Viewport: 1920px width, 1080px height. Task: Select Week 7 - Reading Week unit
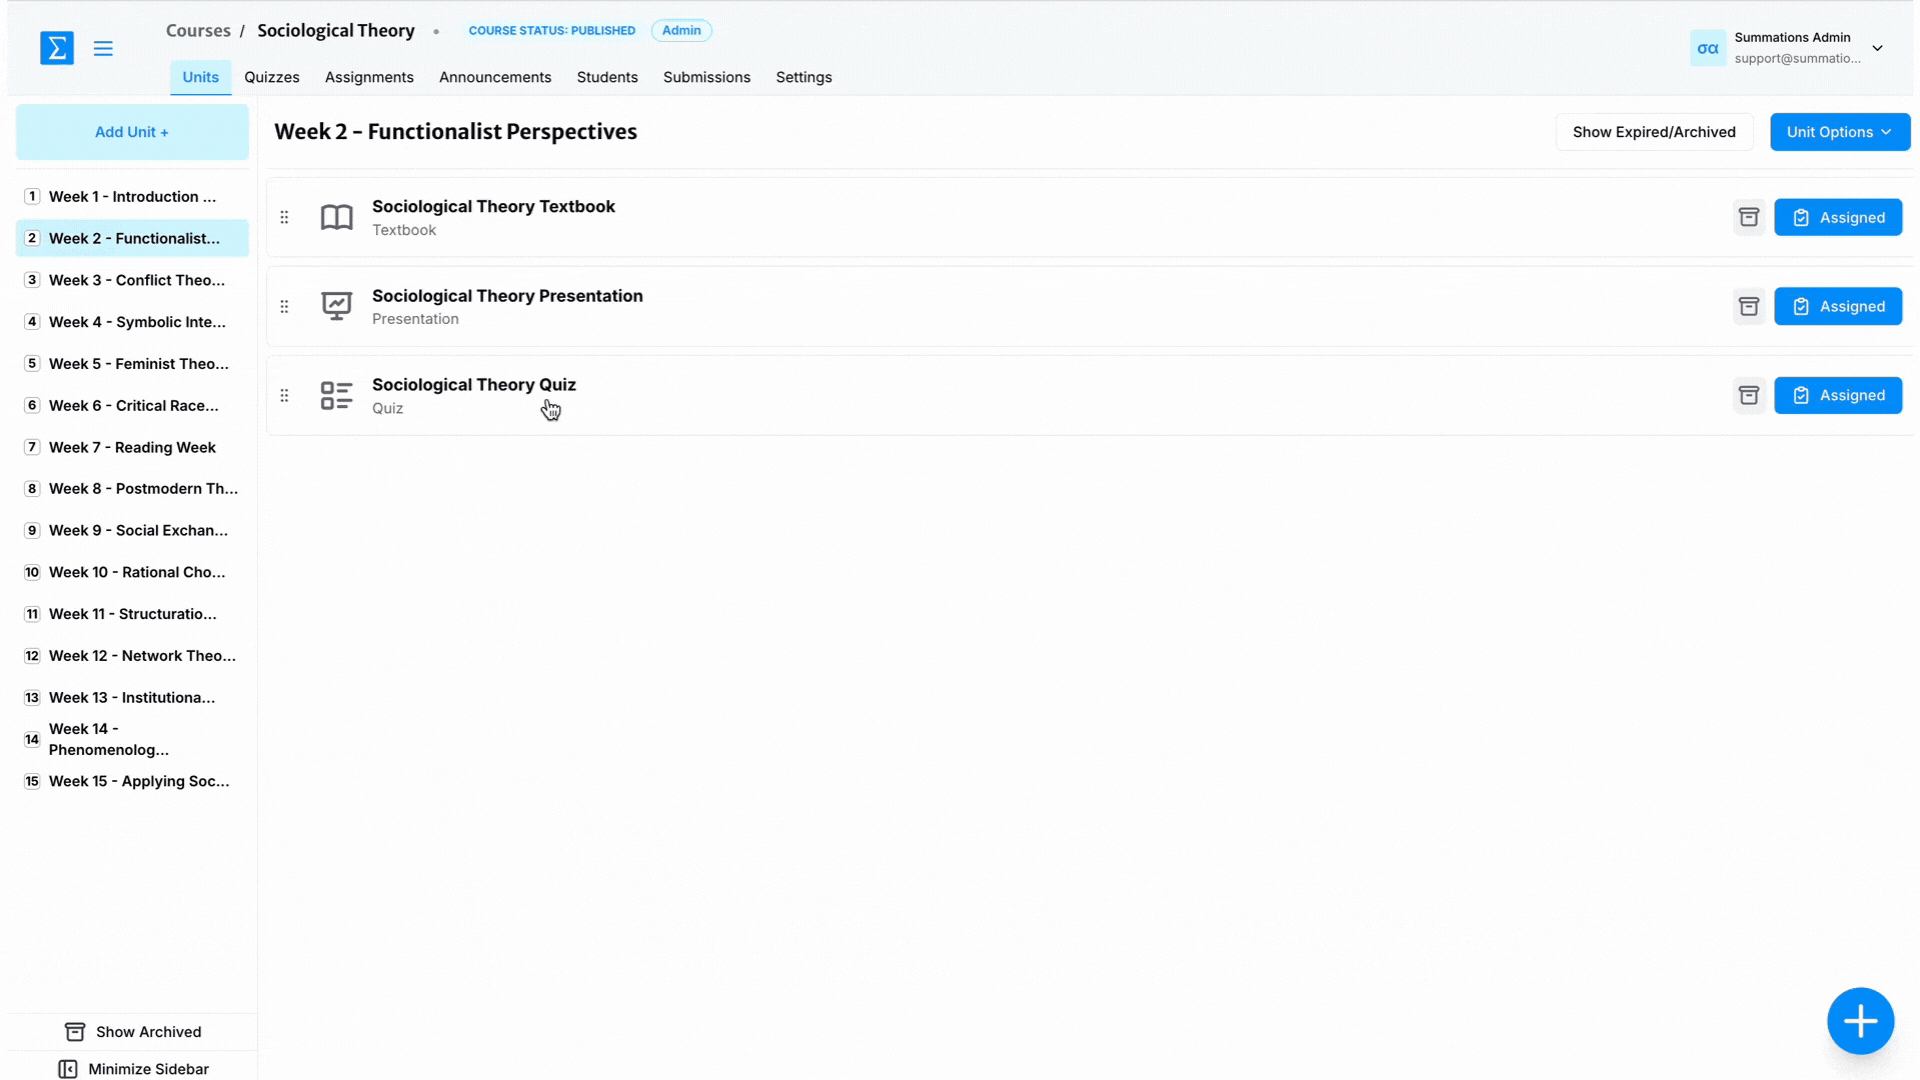tap(132, 447)
